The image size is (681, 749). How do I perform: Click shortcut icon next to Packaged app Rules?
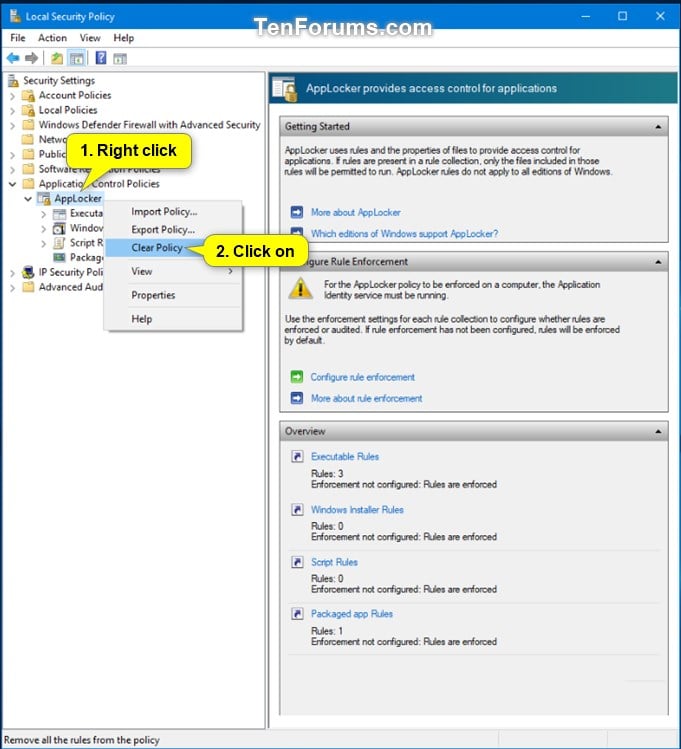click(x=297, y=614)
